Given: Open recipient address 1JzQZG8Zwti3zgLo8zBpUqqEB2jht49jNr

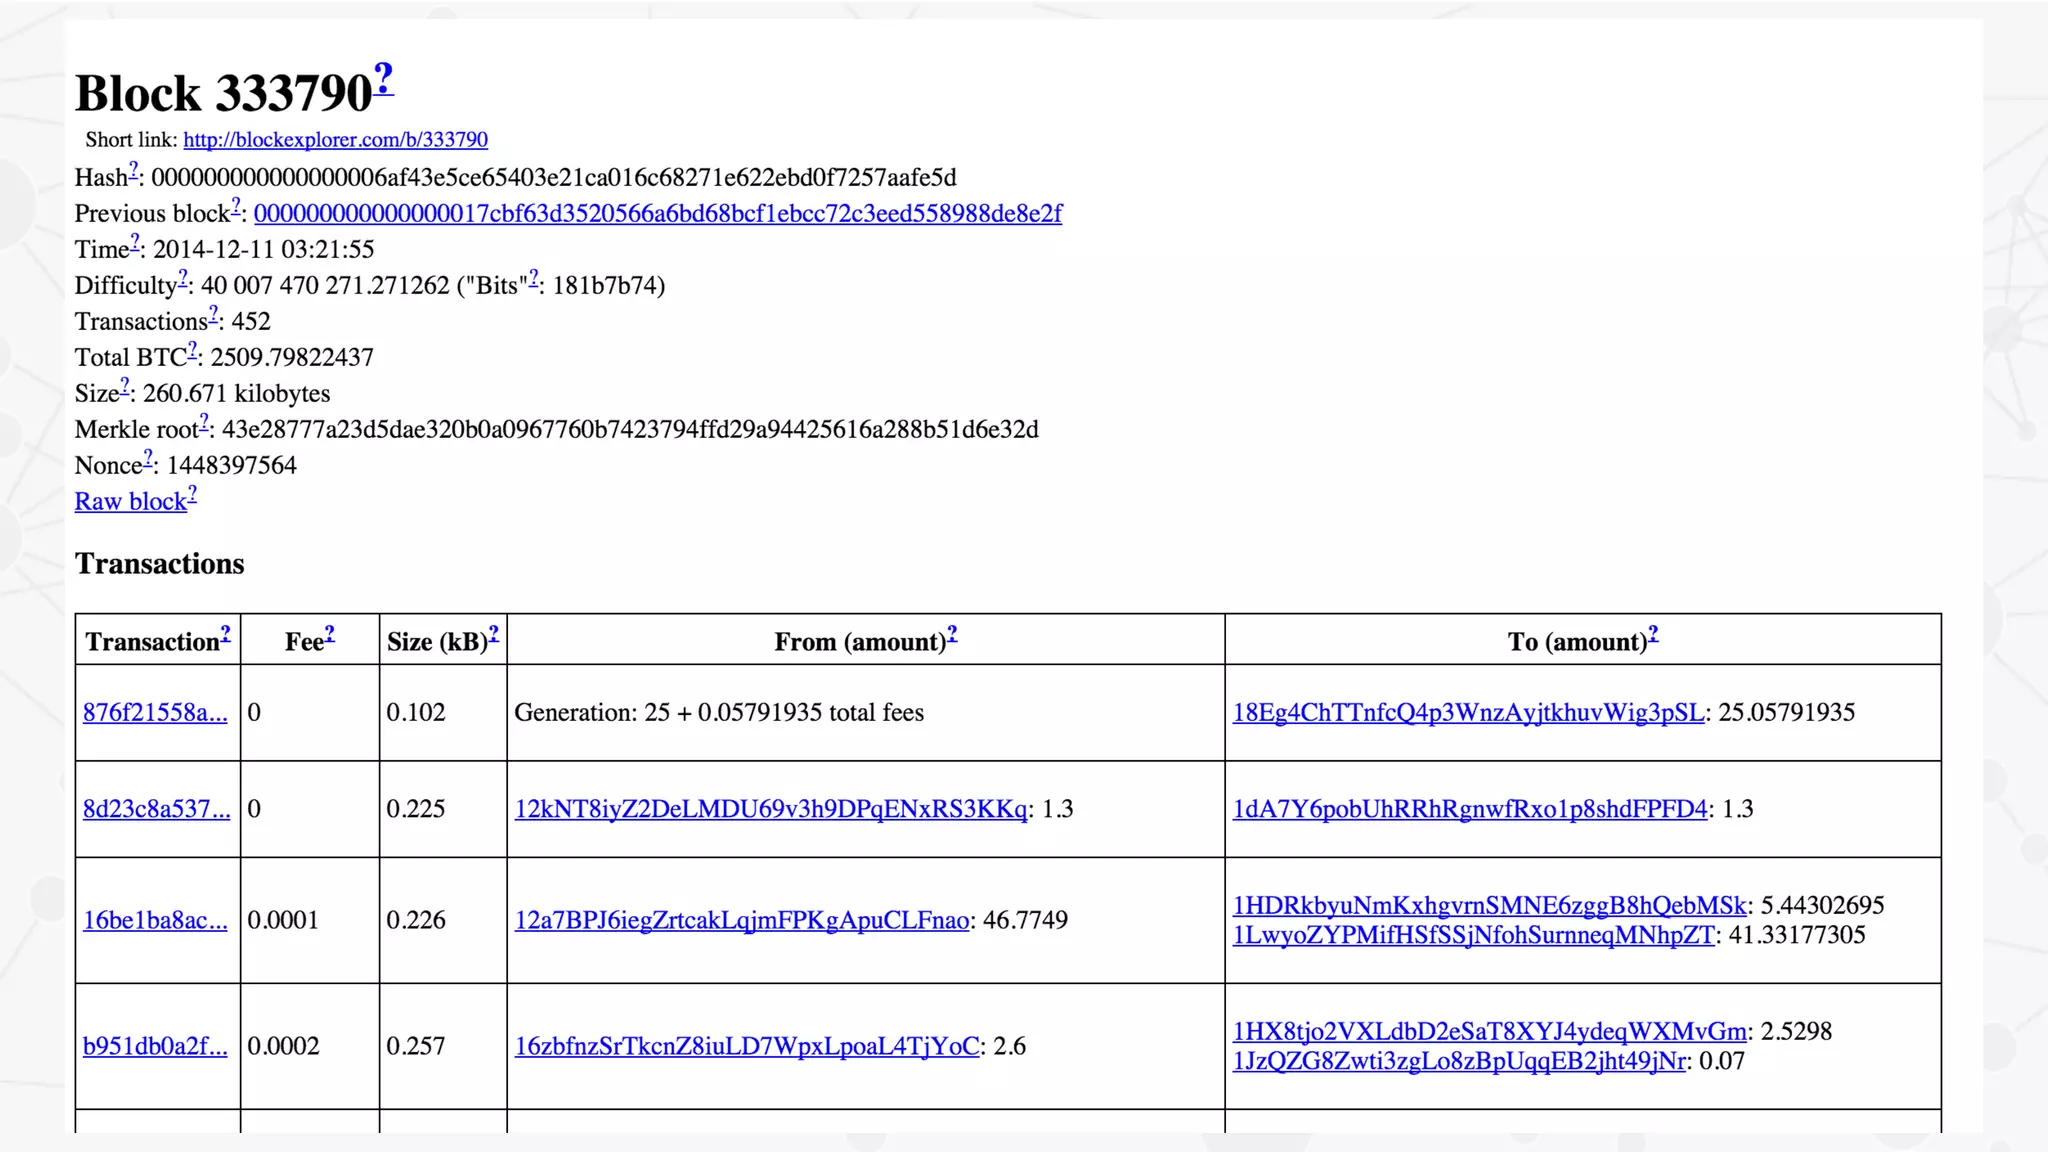Looking at the screenshot, I should pyautogui.click(x=1459, y=1062).
